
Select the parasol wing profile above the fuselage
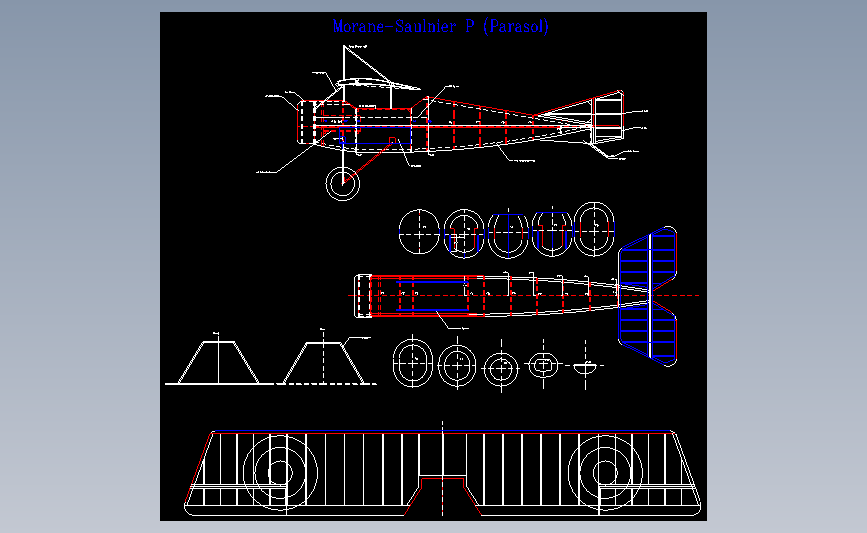(377, 83)
